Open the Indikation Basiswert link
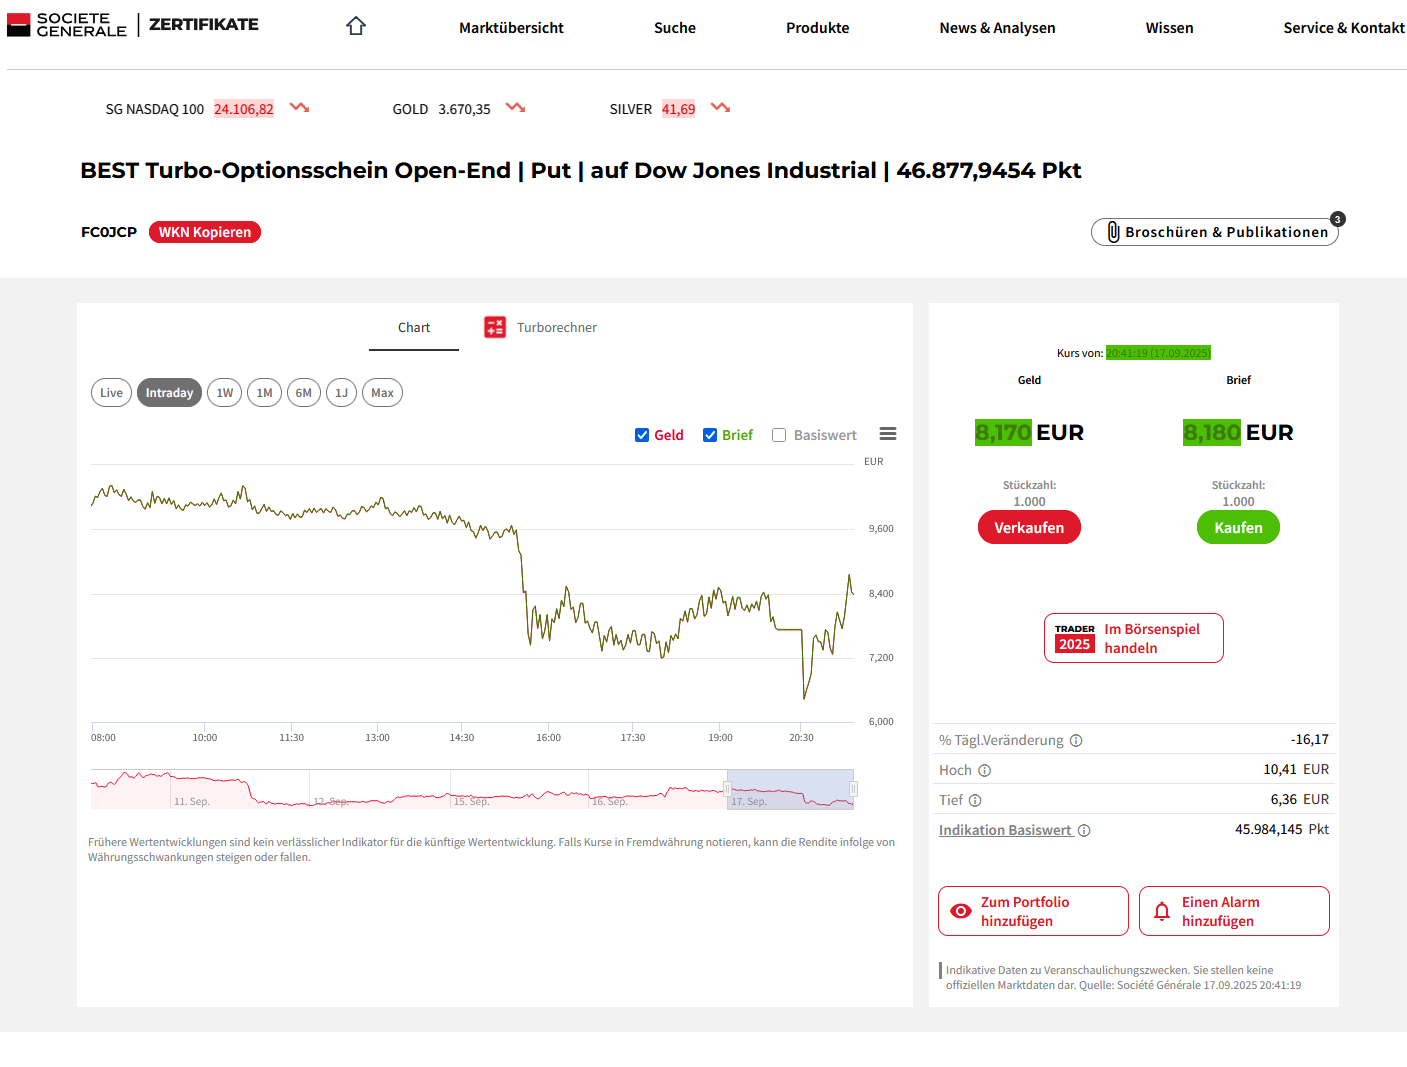 [x=1005, y=830]
